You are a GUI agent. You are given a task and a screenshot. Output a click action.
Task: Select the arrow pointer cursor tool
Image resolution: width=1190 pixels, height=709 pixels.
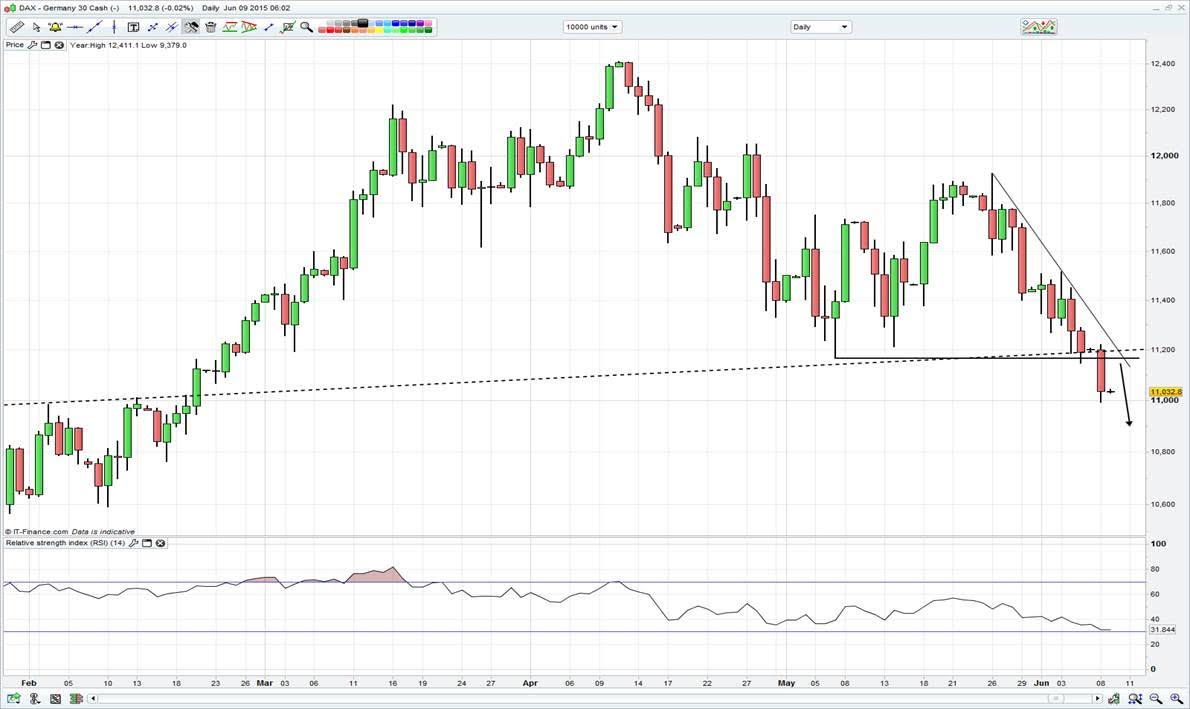(36, 27)
